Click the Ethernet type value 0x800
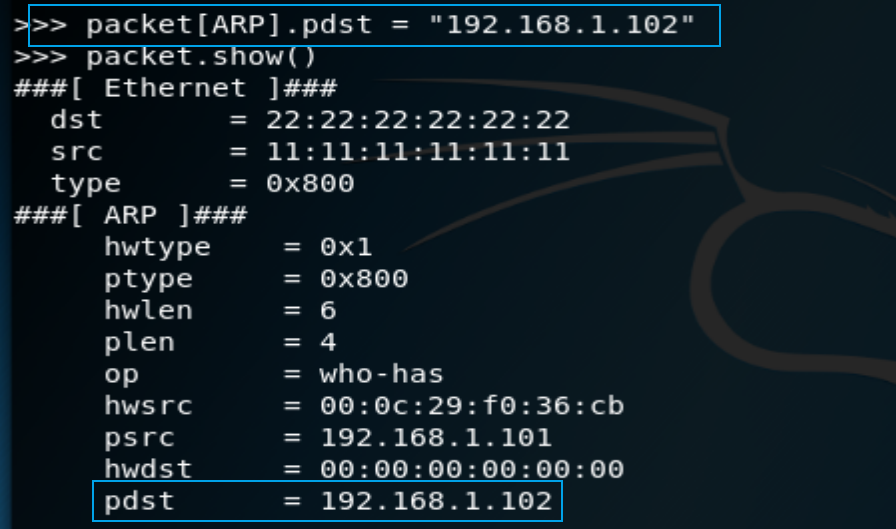This screenshot has width=896, height=529. [x=310, y=184]
